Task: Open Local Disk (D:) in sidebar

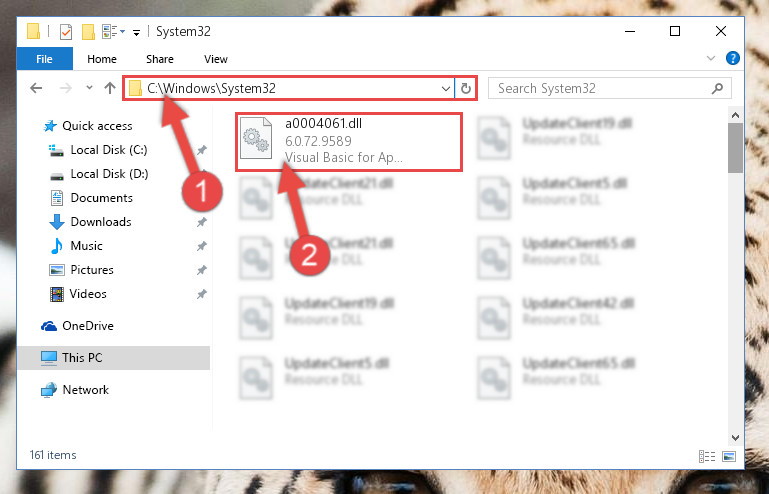Action: [x=109, y=174]
